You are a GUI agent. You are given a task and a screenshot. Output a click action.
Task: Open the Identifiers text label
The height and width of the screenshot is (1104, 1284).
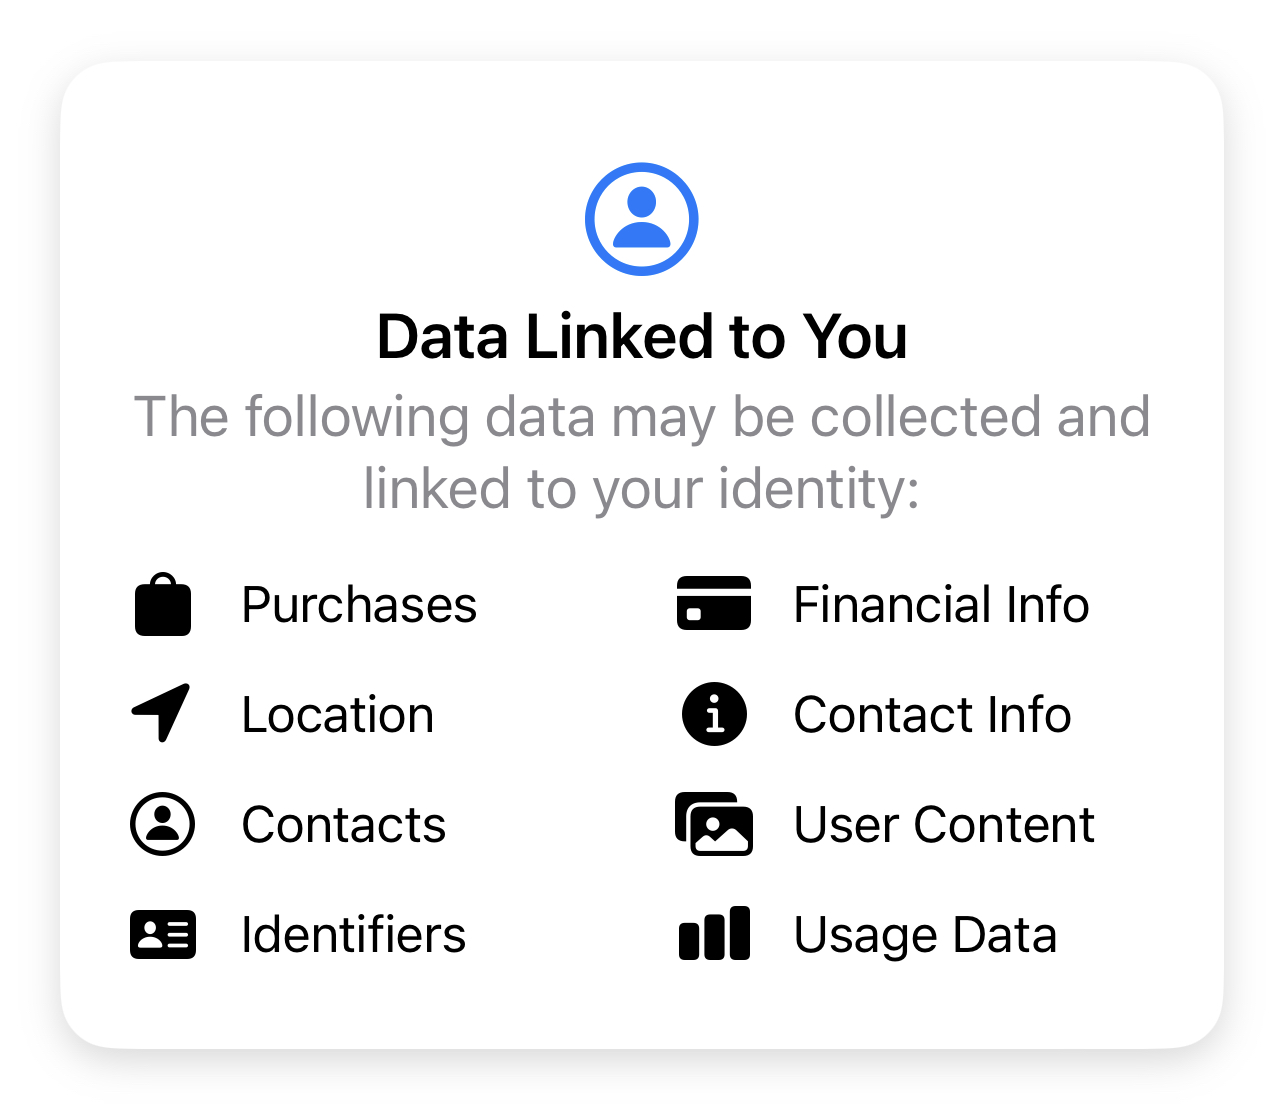[354, 935]
